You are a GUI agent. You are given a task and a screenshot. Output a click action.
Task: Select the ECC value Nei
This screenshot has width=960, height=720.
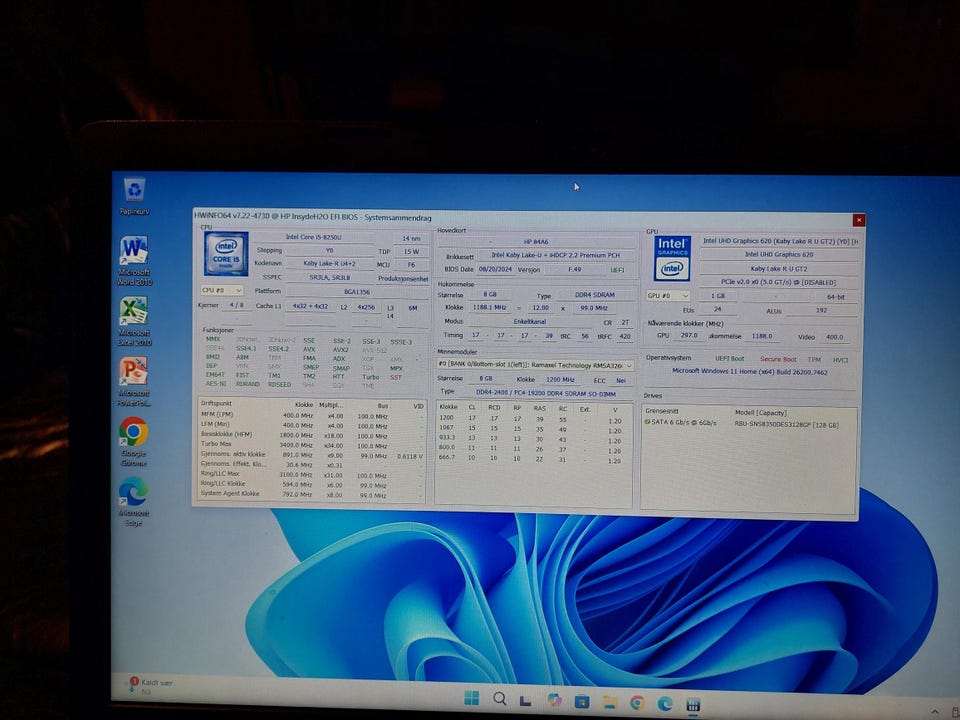(621, 380)
